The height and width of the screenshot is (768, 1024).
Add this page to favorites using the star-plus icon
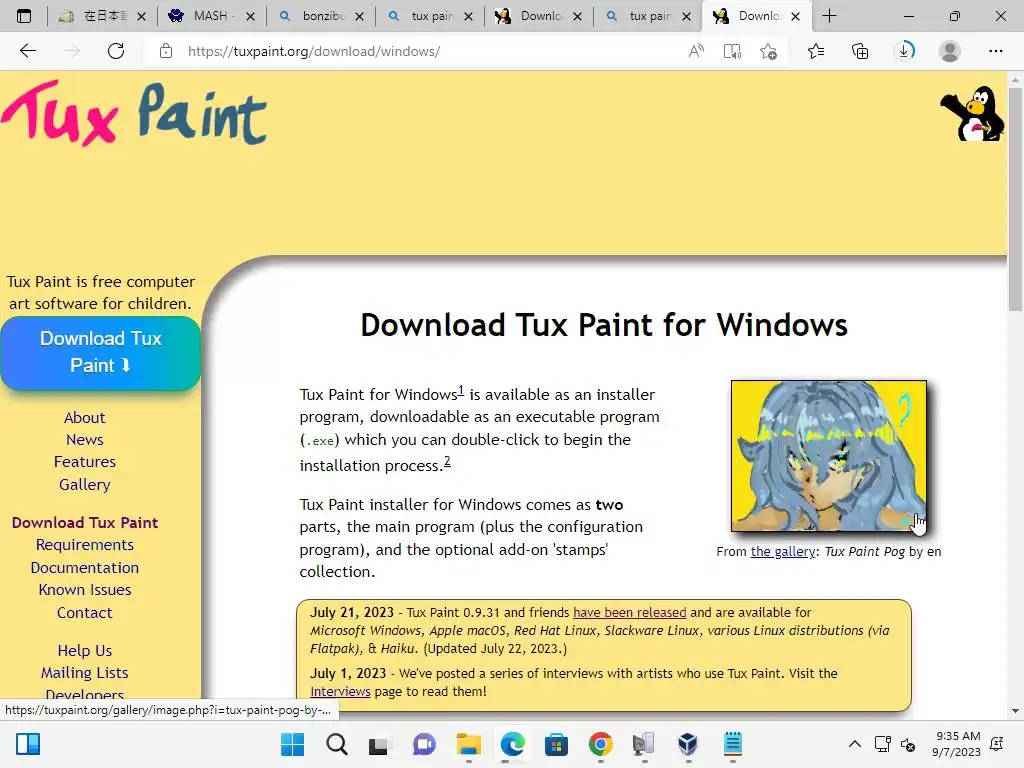[x=769, y=51]
